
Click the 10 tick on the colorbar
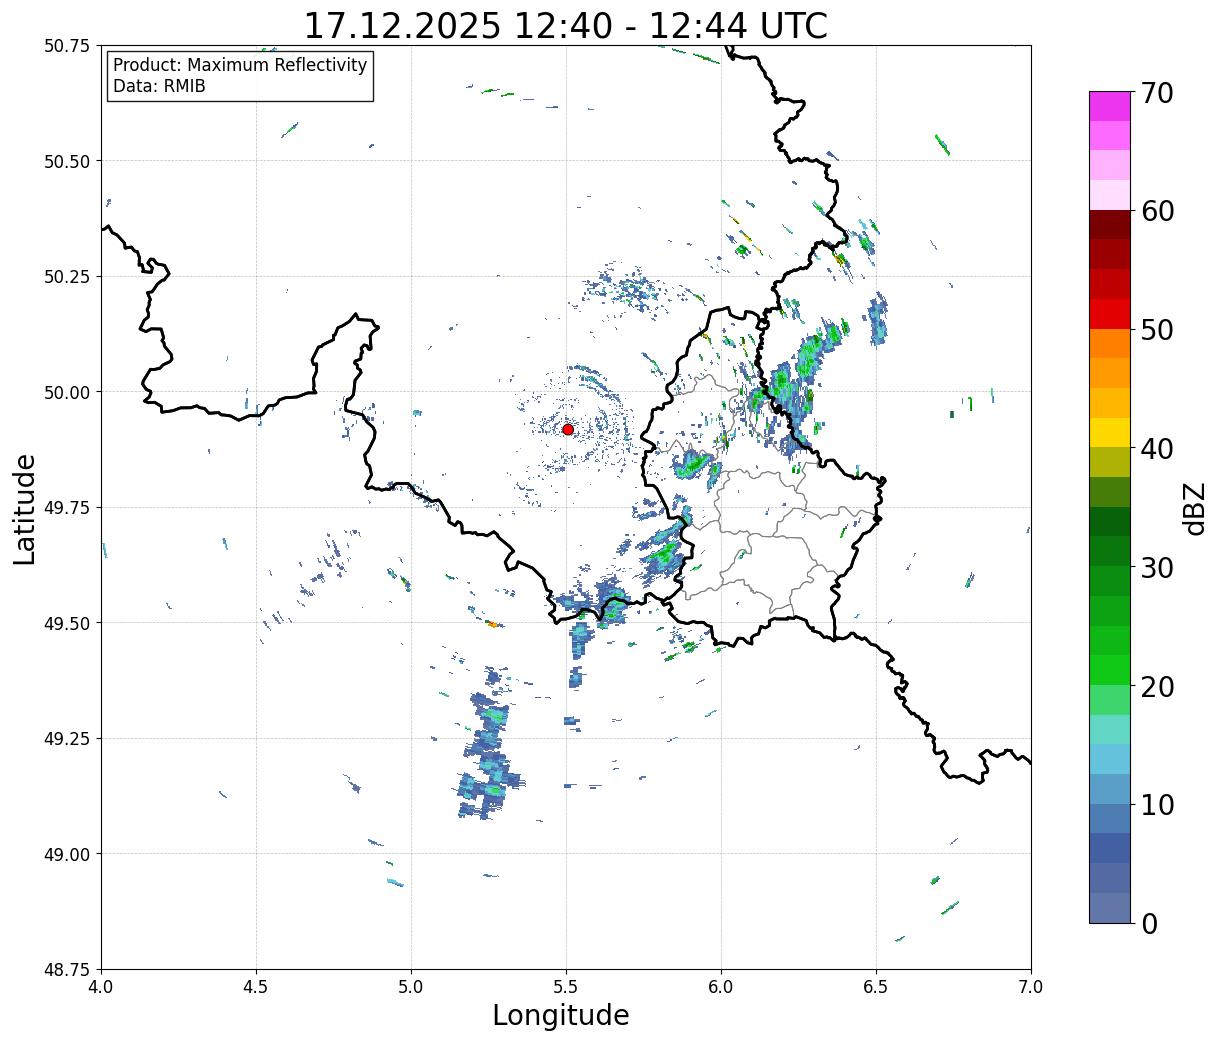(1156, 804)
